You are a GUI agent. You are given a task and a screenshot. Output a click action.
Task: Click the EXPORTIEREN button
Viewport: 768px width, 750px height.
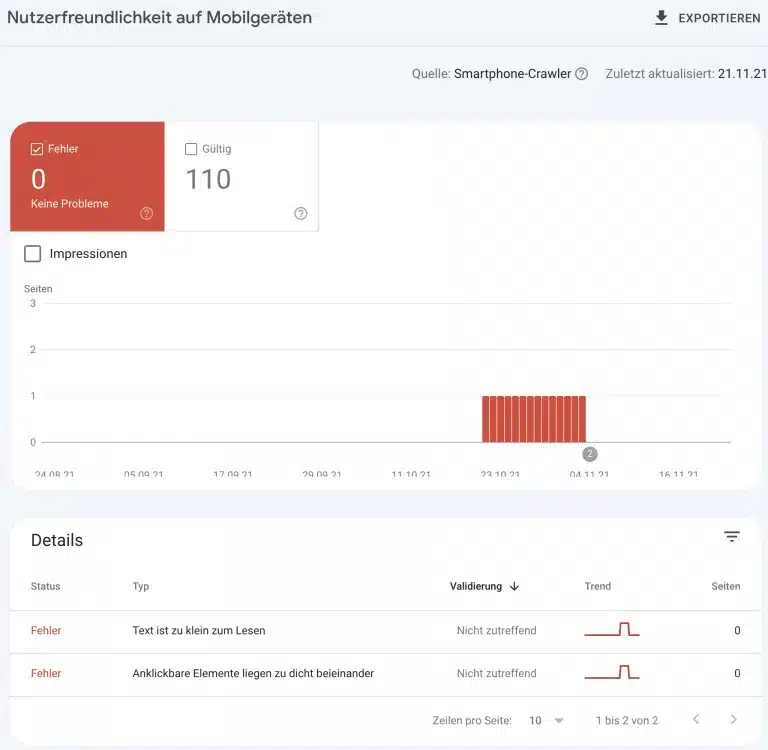707,18
